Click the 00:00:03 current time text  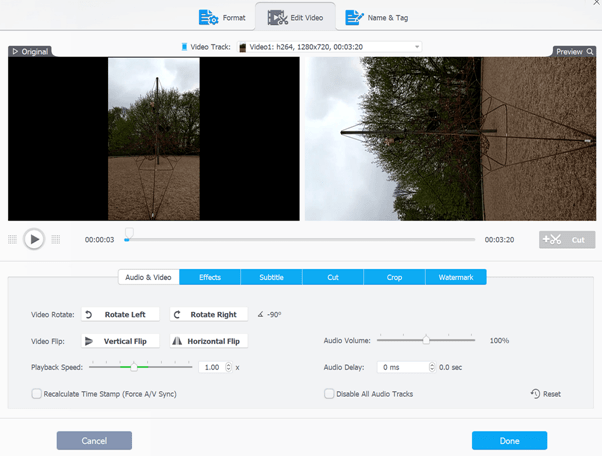click(x=99, y=240)
